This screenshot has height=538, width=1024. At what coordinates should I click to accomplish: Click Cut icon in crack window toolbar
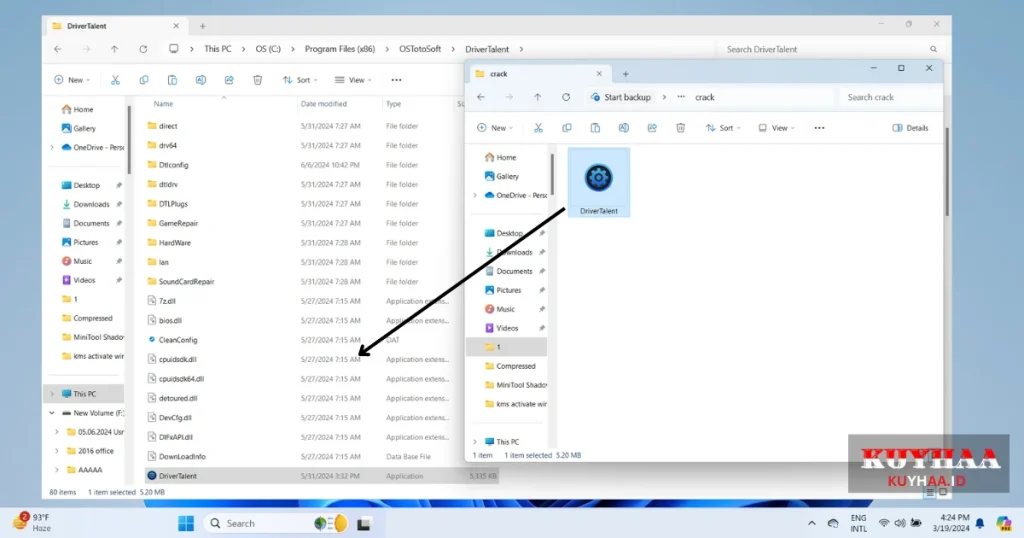[x=538, y=128]
